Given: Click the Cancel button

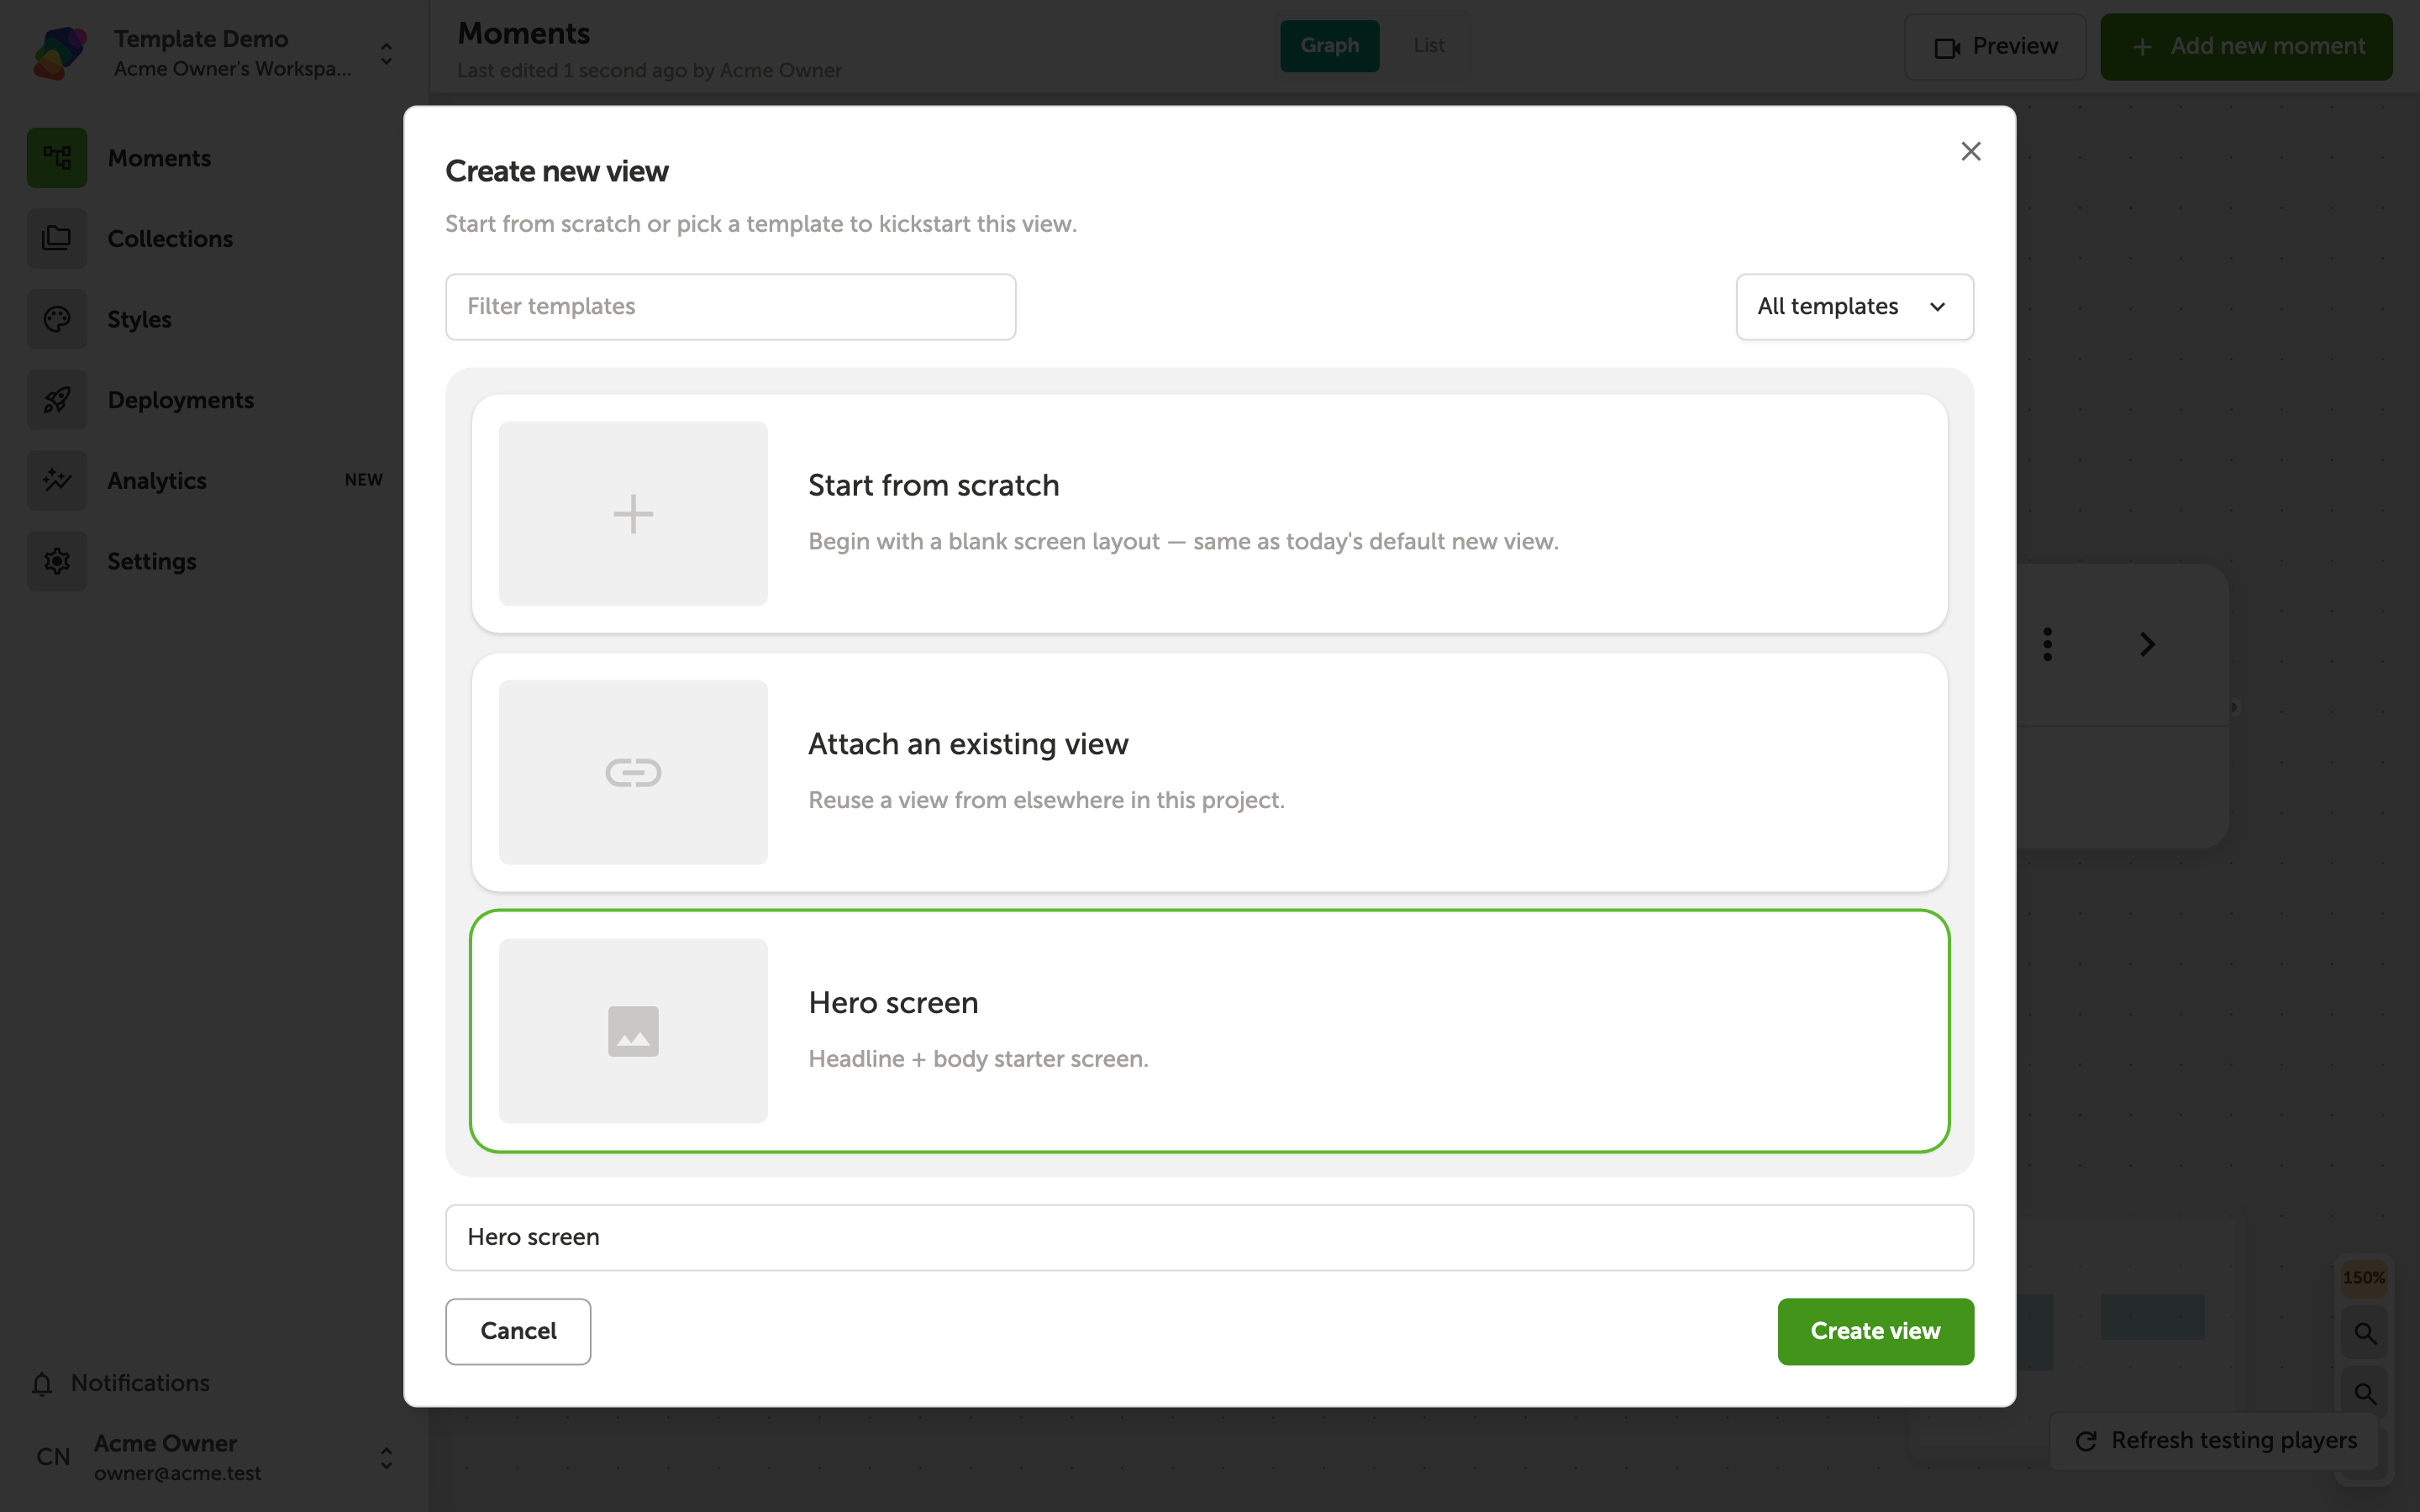Looking at the screenshot, I should [518, 1331].
